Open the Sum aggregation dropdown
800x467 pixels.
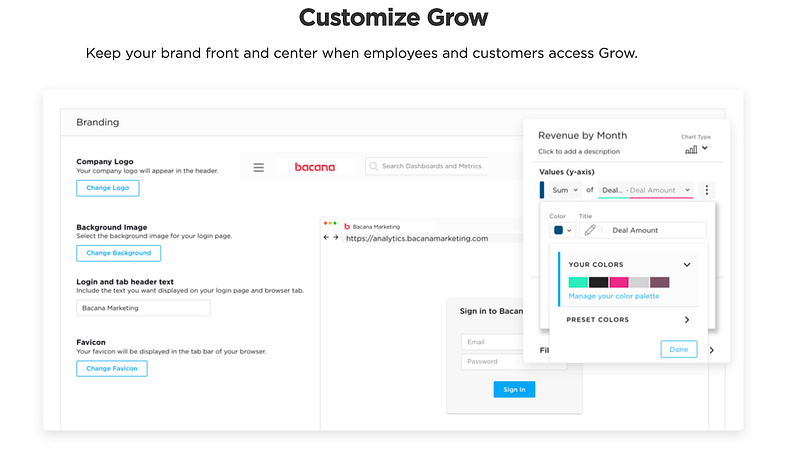(x=565, y=190)
